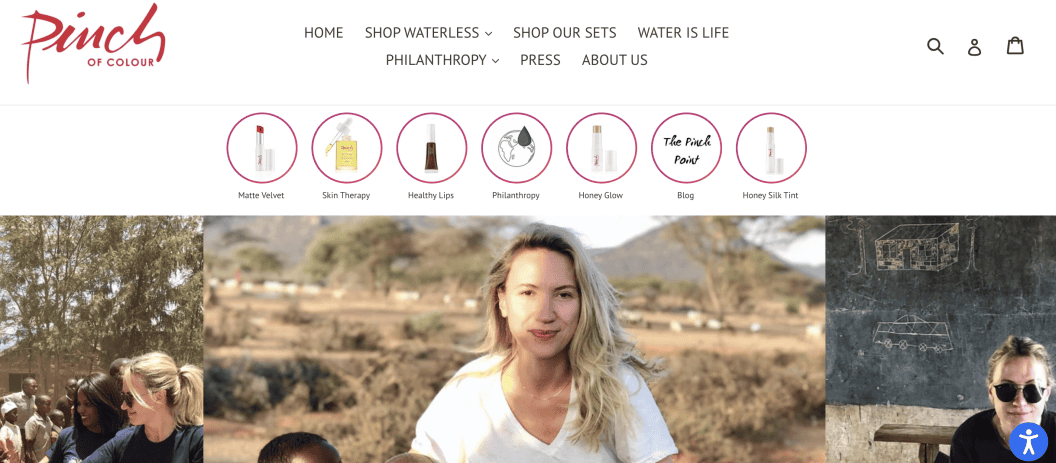Open the shopping cart bag icon
Image resolution: width=1056 pixels, height=463 pixels.
tap(1015, 45)
